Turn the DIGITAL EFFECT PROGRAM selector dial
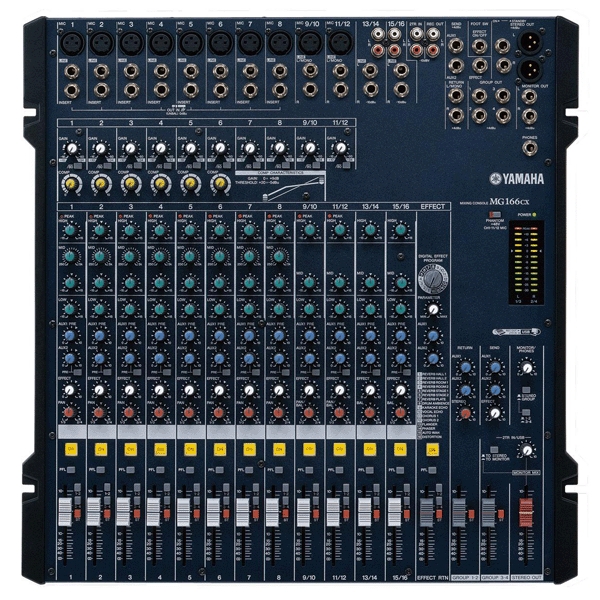This screenshot has height=600, width=600. pos(433,279)
